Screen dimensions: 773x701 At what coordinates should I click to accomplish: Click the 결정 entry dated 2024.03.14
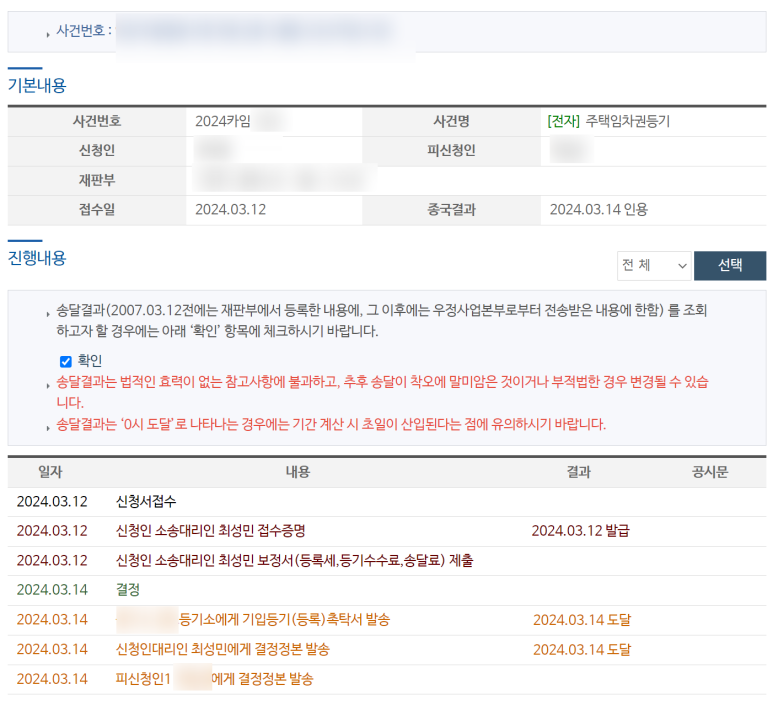point(128,589)
